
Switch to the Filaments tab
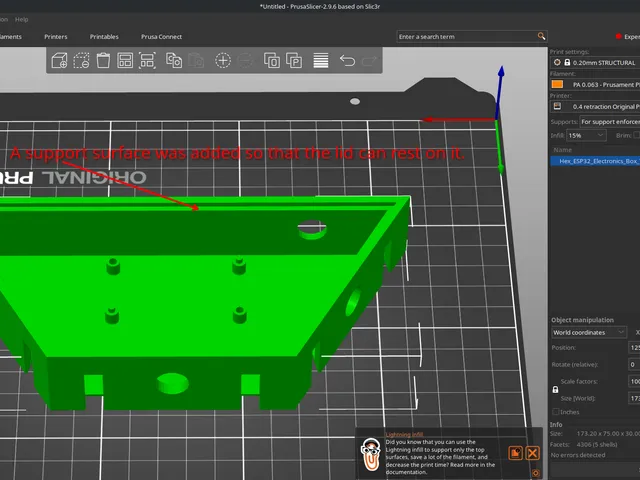click(11, 36)
